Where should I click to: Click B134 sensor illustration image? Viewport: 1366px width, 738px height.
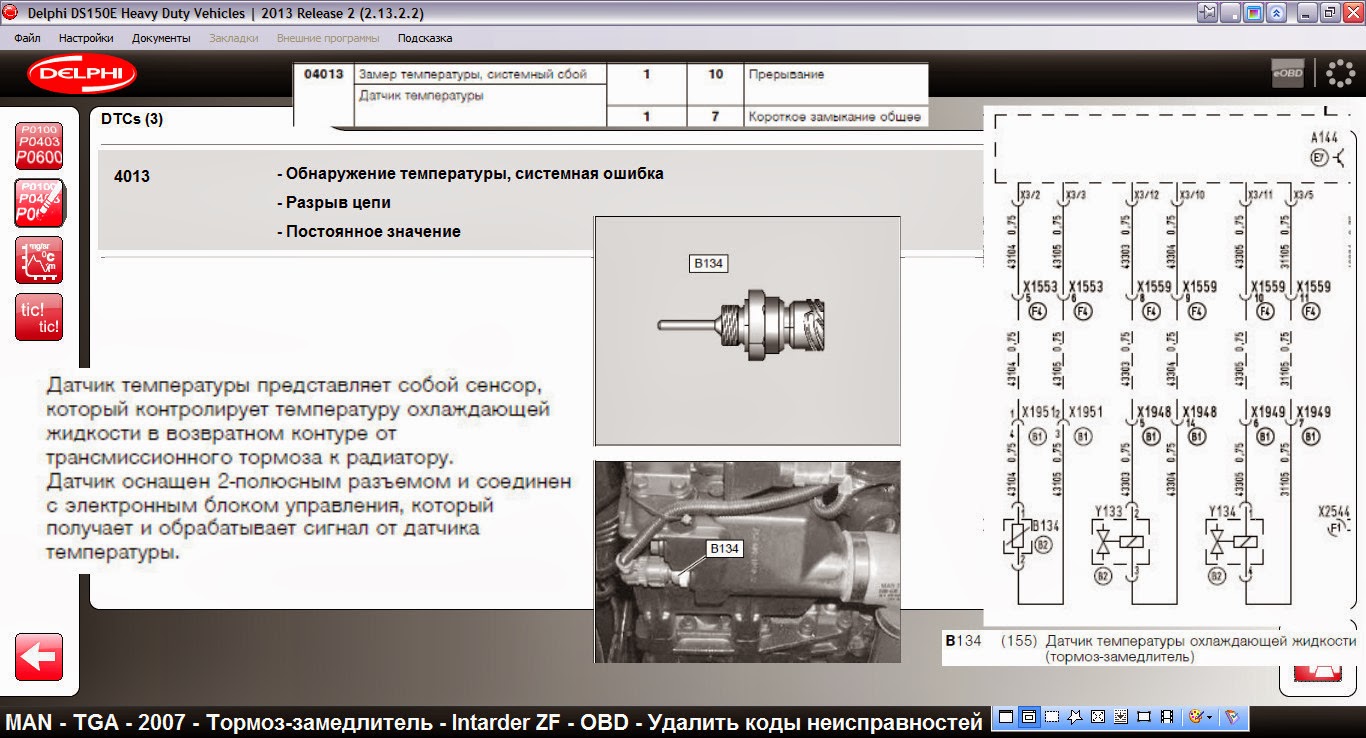click(x=748, y=331)
